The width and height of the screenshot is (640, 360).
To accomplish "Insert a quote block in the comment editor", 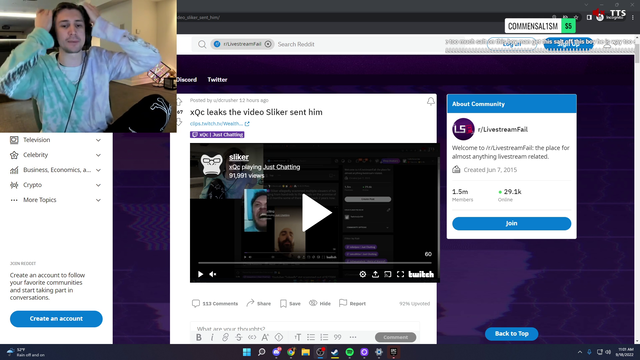I will tap(338, 337).
